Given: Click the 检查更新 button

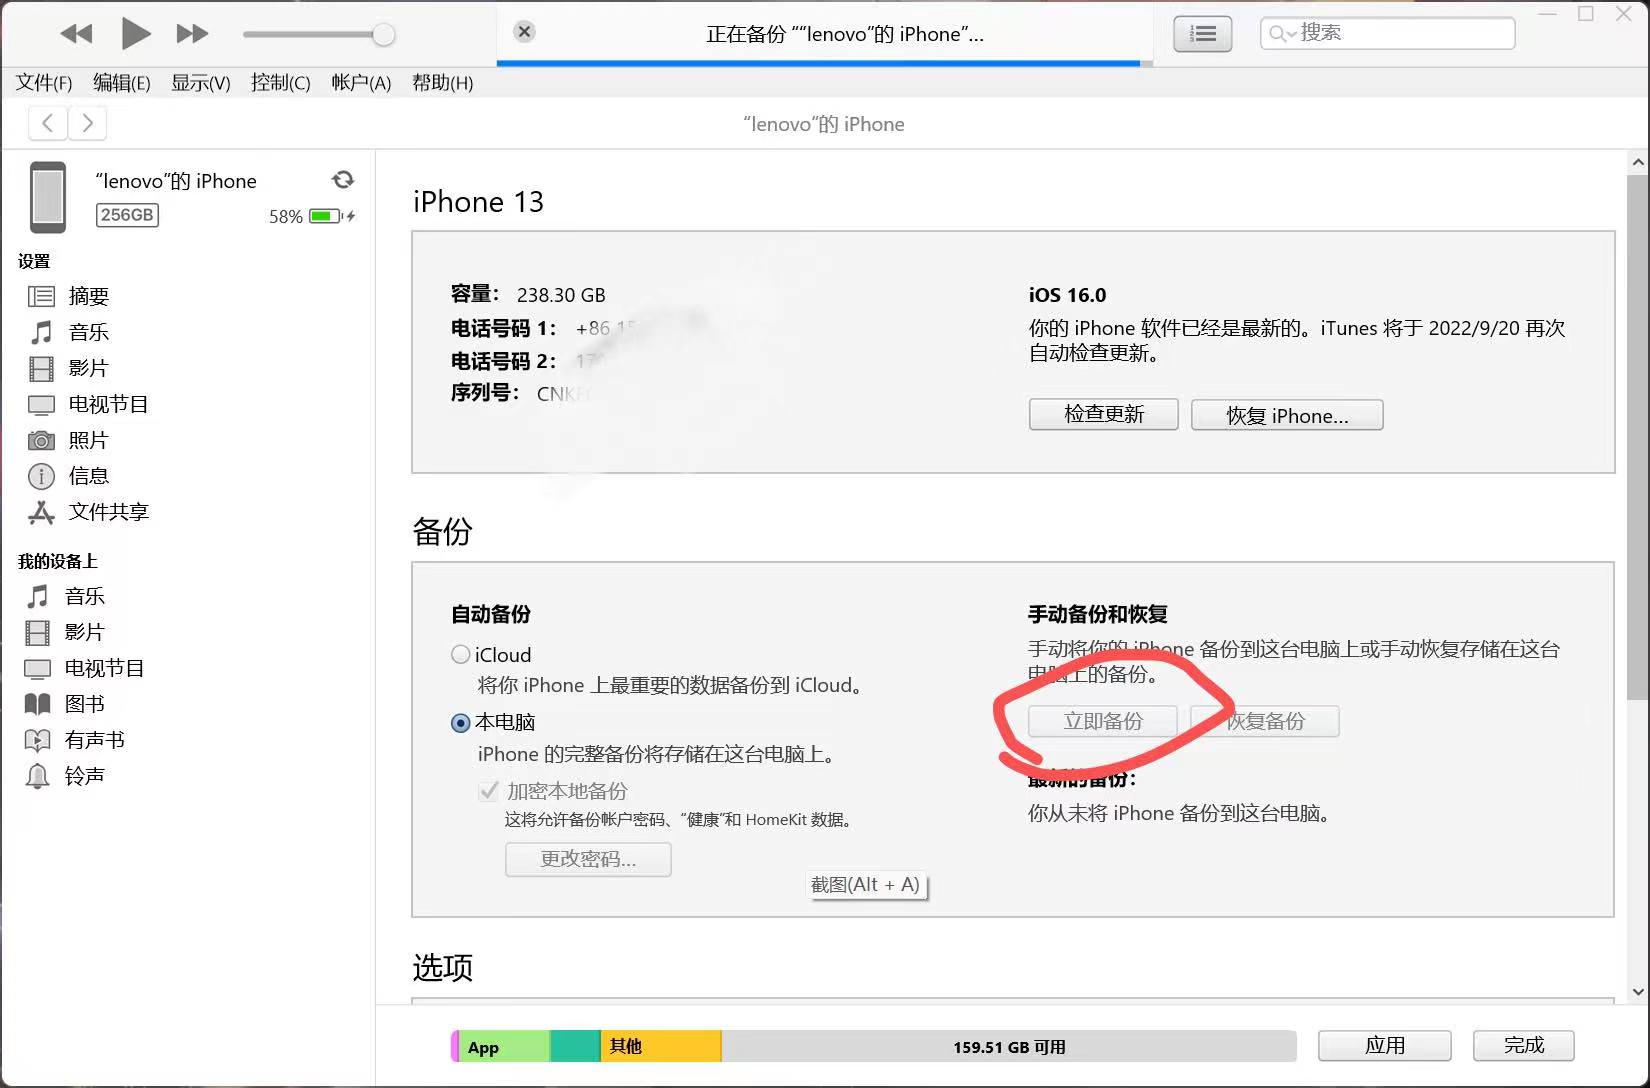Looking at the screenshot, I should tap(1103, 415).
